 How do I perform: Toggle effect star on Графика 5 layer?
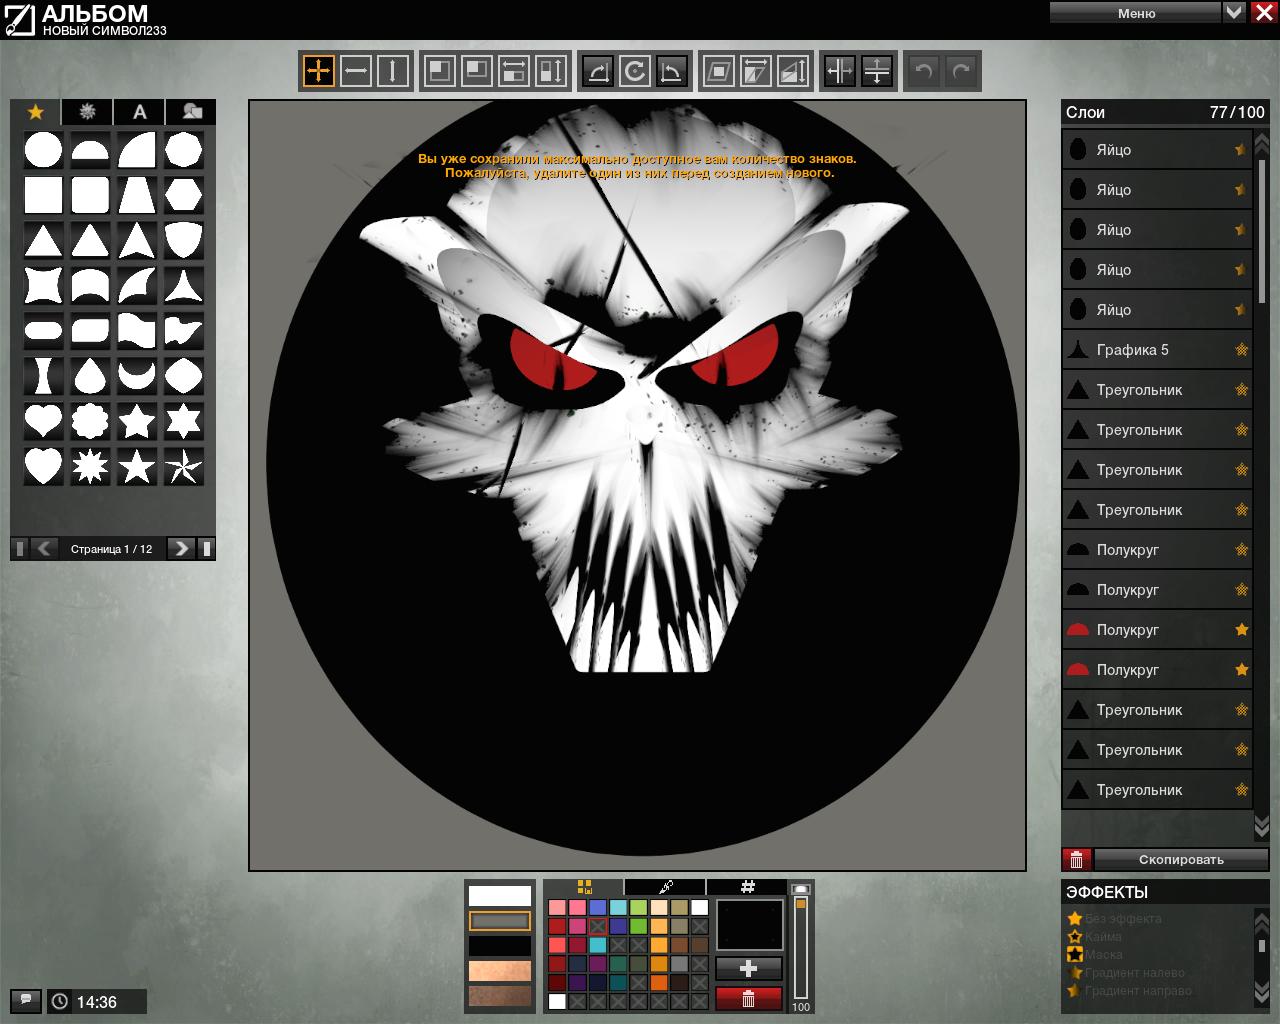point(1241,350)
